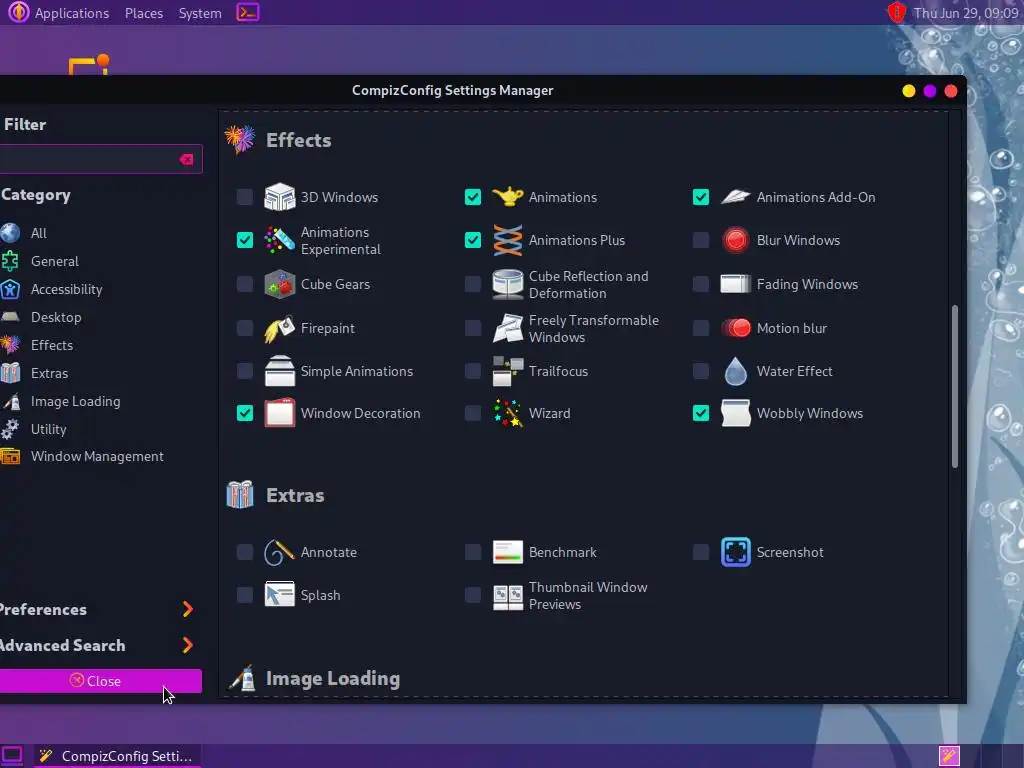
Task: Uncheck the Window Decoration checkbox
Action: click(x=245, y=413)
